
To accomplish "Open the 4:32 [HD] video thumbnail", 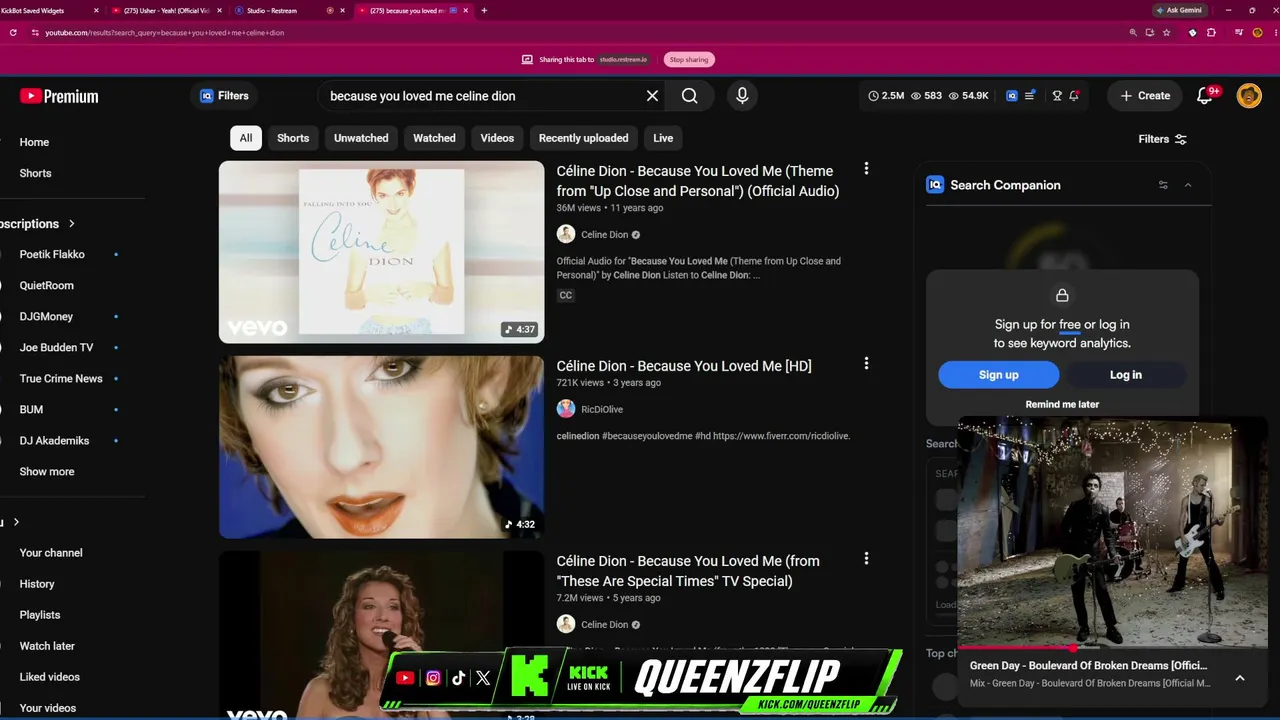I will (382, 447).
